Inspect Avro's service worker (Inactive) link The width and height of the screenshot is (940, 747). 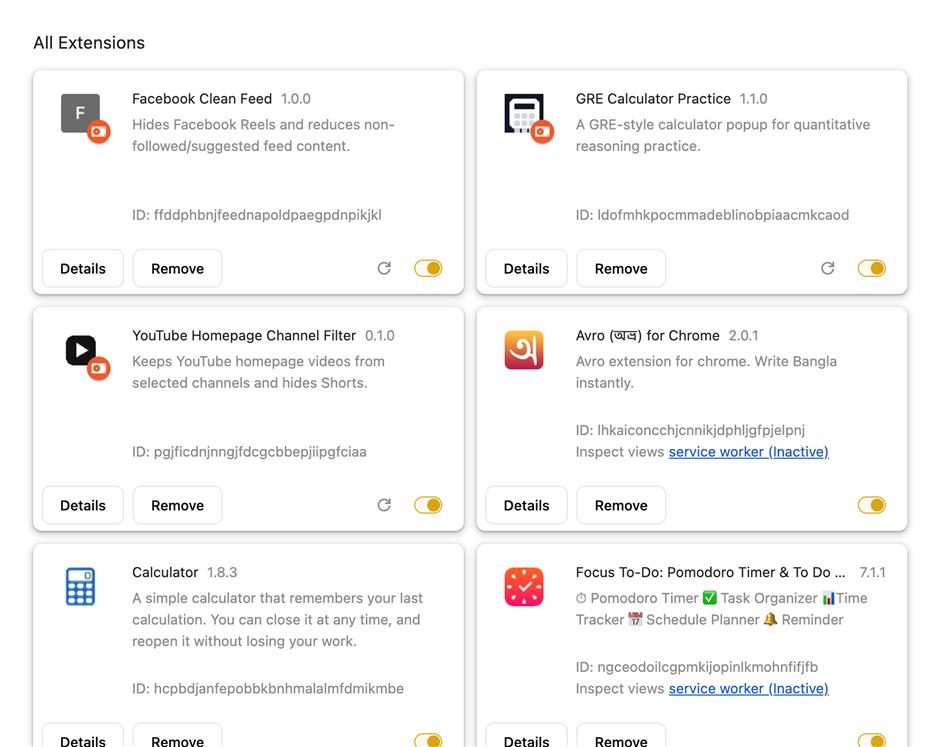pyautogui.click(x=749, y=451)
